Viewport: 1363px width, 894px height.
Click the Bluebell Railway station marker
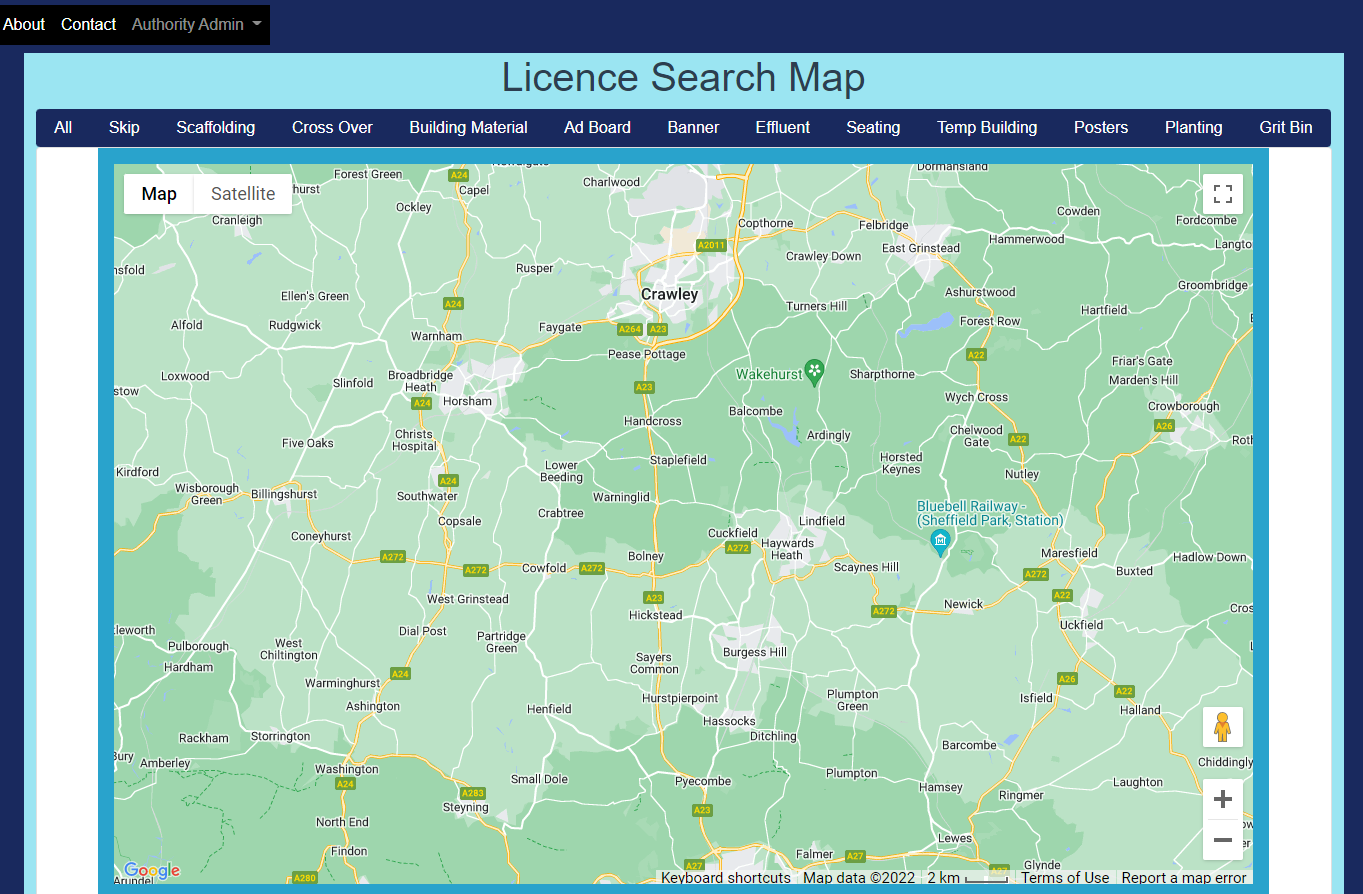940,543
